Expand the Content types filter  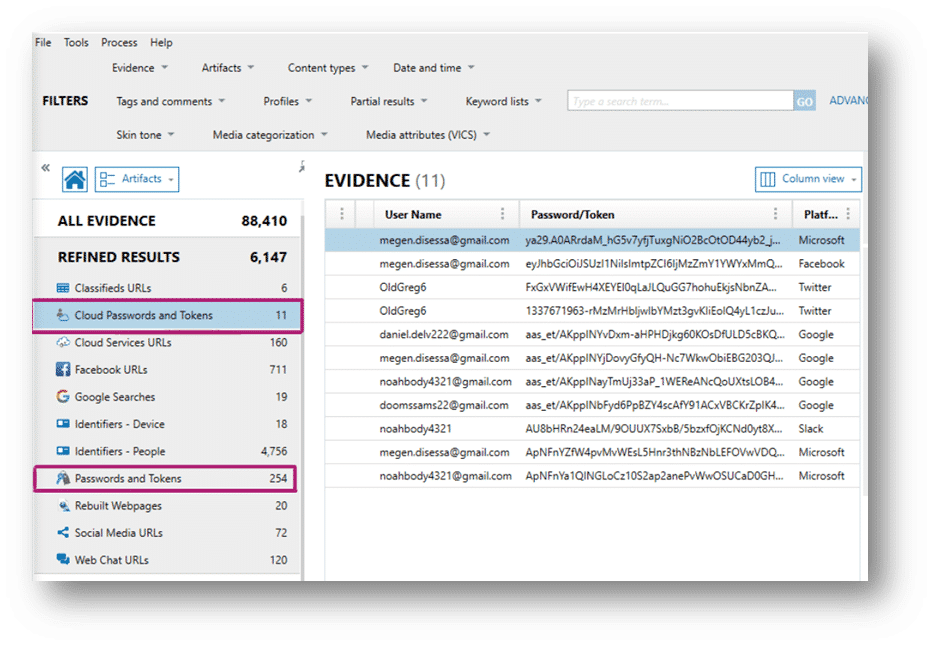tap(328, 68)
